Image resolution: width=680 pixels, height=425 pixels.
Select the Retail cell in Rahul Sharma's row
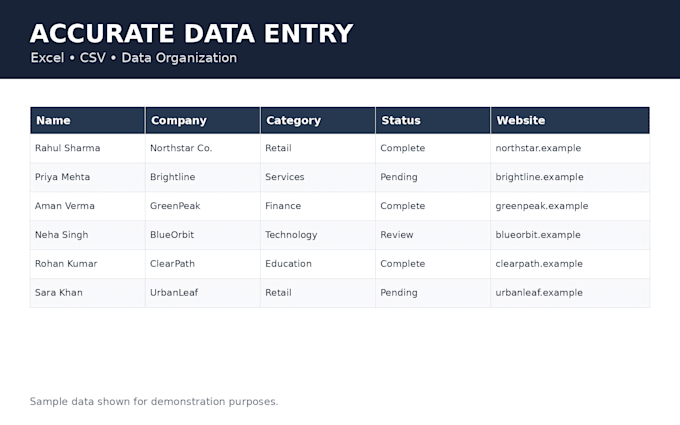pyautogui.click(x=318, y=148)
